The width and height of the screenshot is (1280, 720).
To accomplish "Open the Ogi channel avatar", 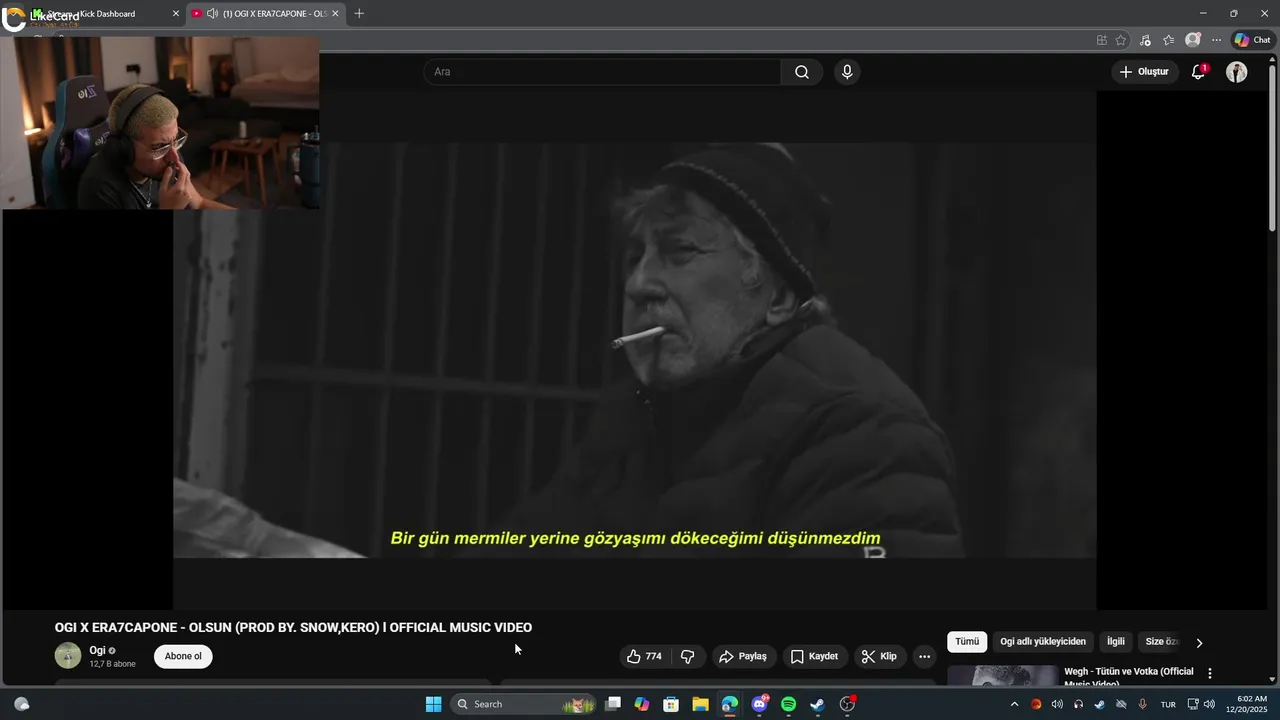I will [x=68, y=656].
